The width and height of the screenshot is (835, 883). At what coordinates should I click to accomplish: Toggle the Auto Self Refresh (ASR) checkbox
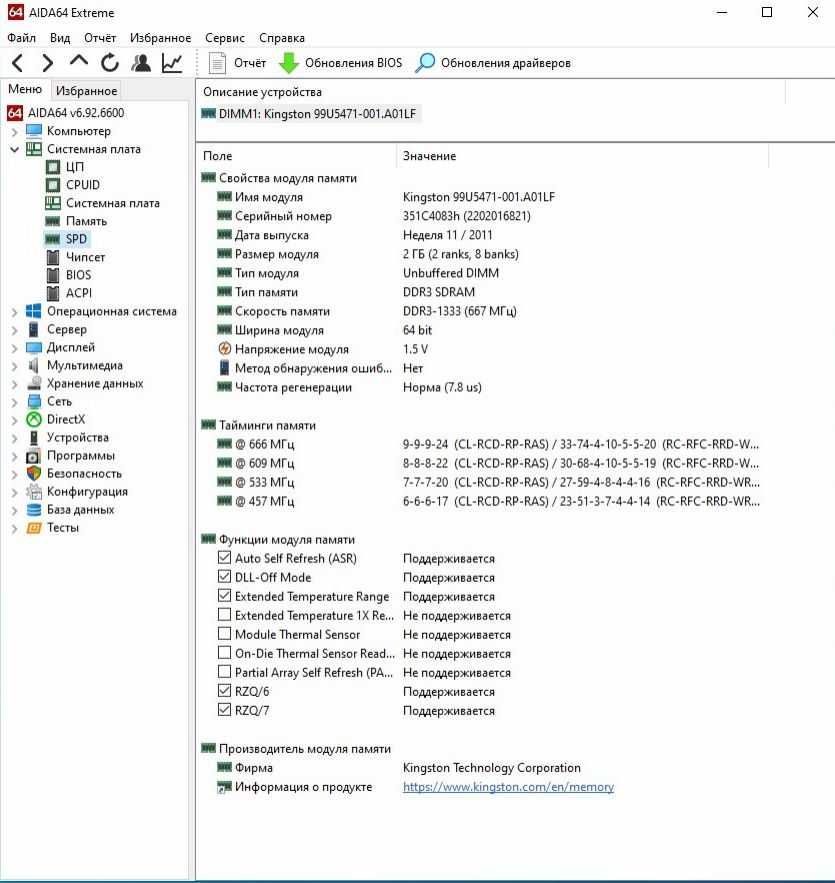(x=224, y=558)
